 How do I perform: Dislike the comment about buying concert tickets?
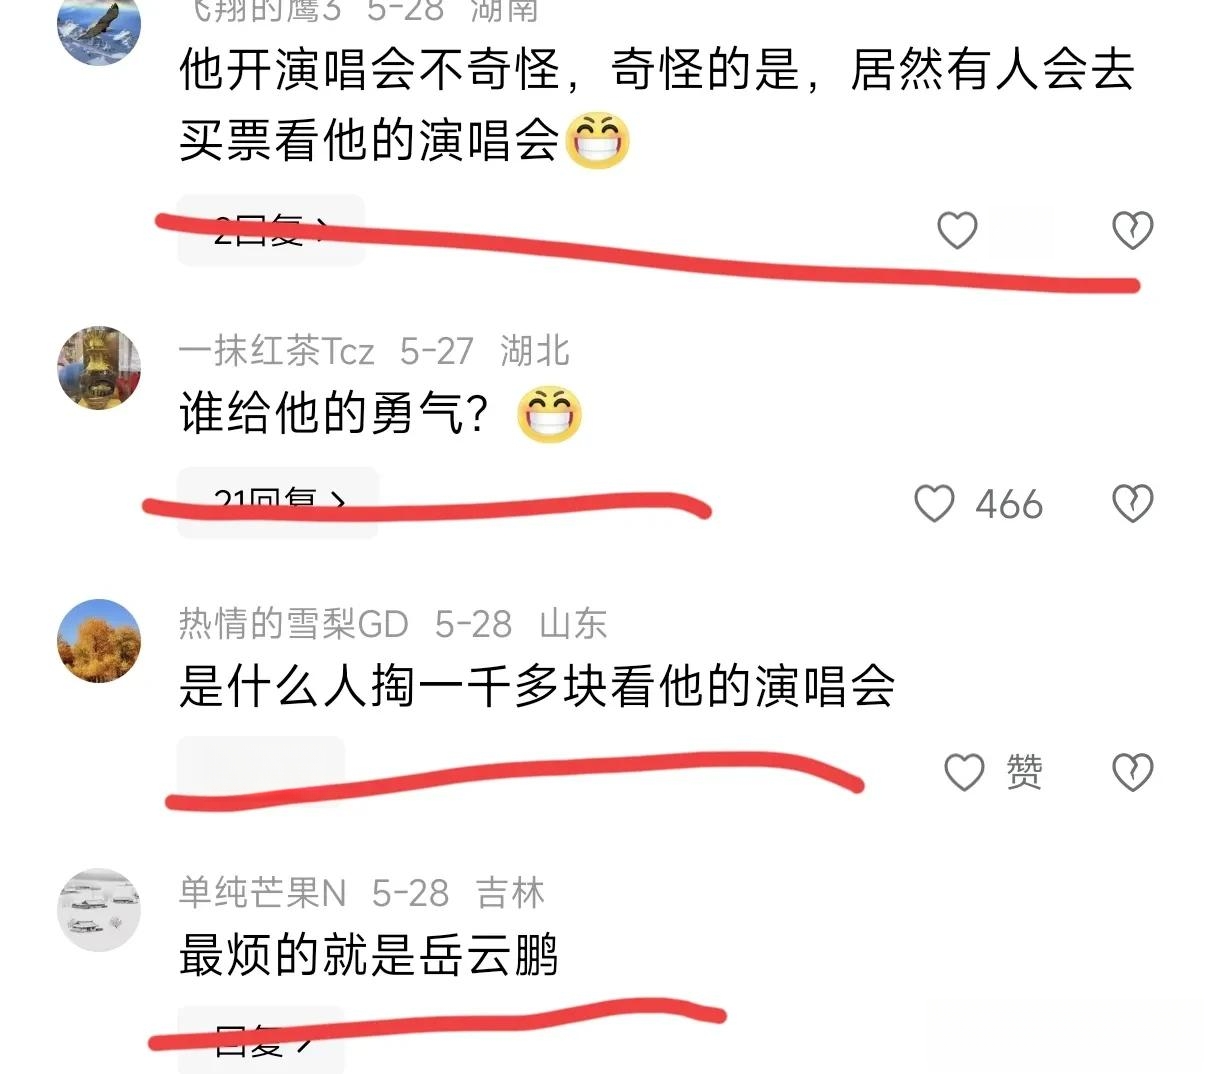[x=1133, y=230]
